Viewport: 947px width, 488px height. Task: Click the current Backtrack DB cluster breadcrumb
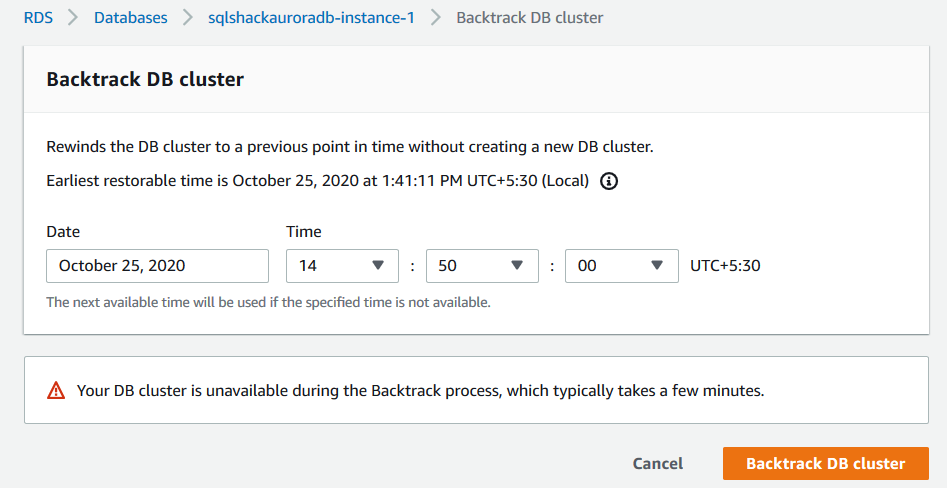click(529, 18)
